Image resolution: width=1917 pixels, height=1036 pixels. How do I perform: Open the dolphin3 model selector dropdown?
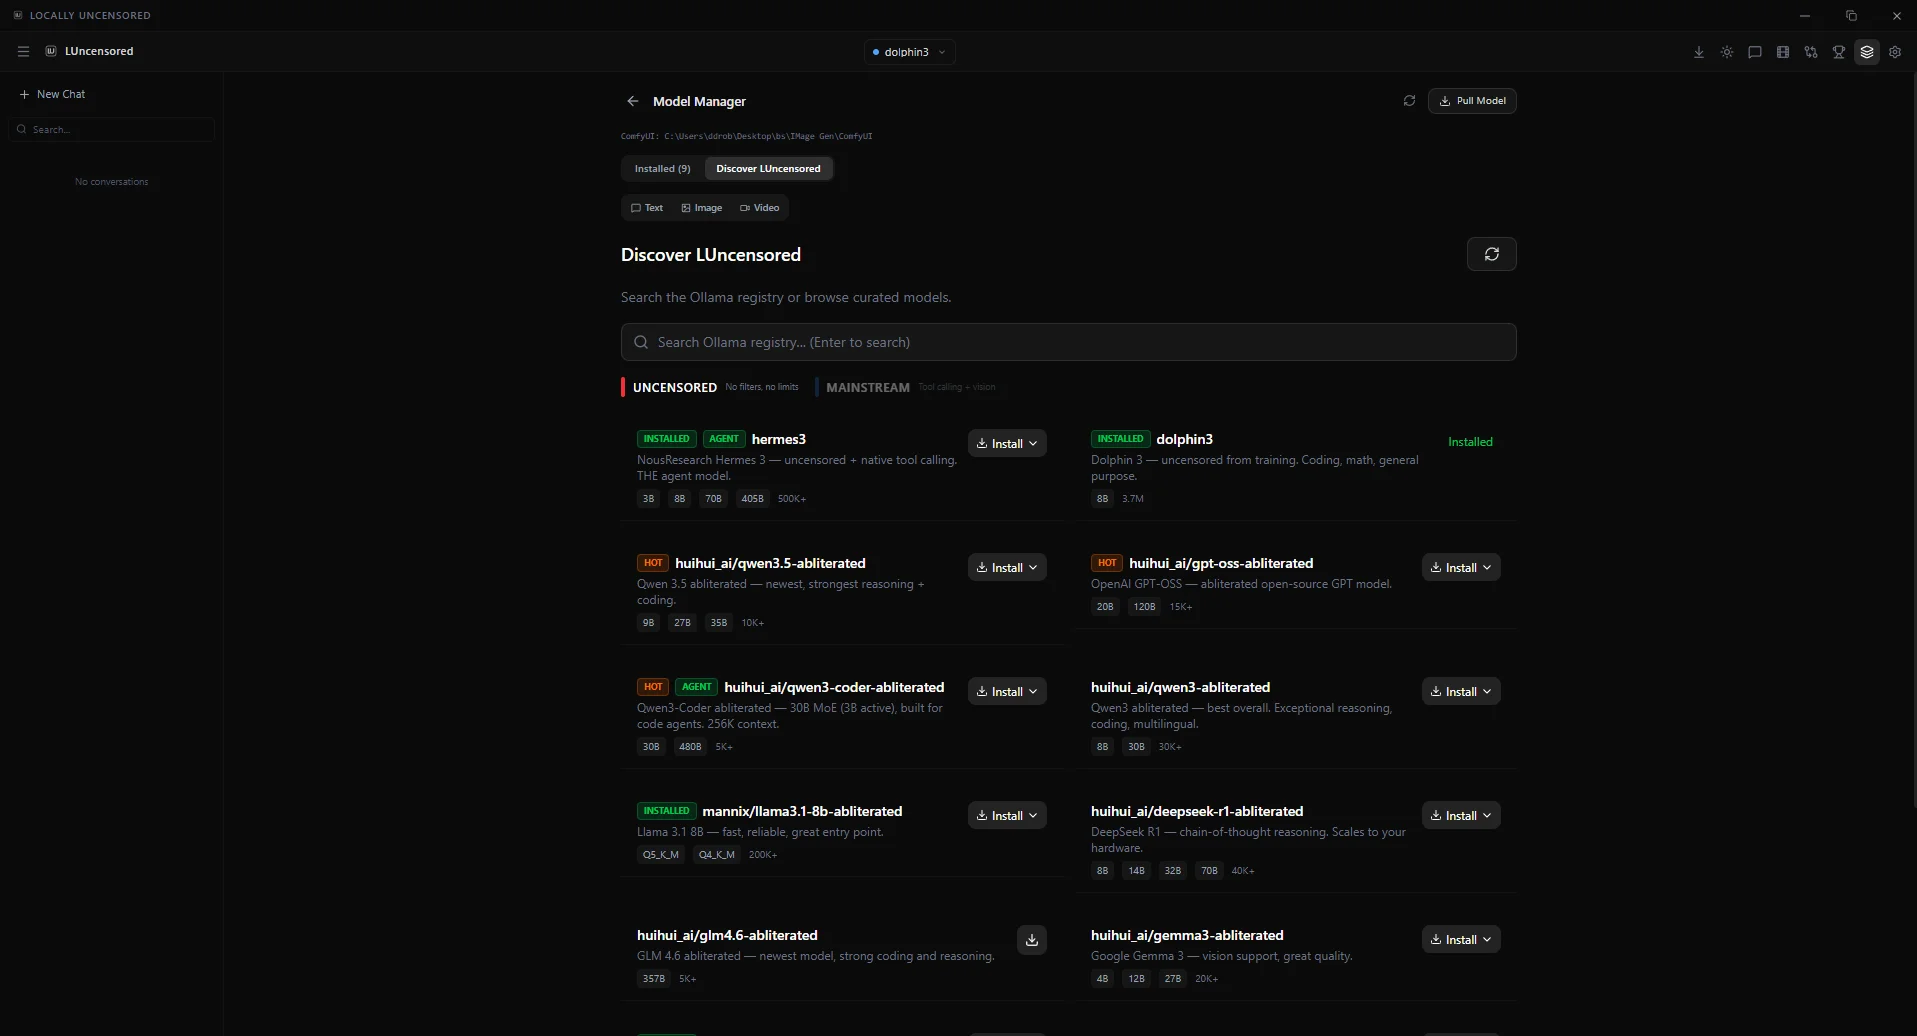pyautogui.click(x=909, y=52)
